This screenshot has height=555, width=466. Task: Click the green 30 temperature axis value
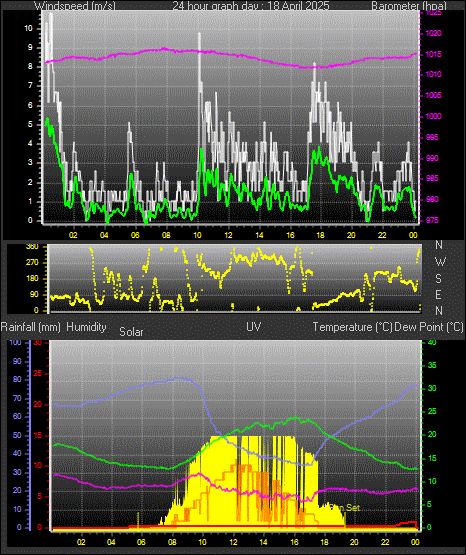432,389
